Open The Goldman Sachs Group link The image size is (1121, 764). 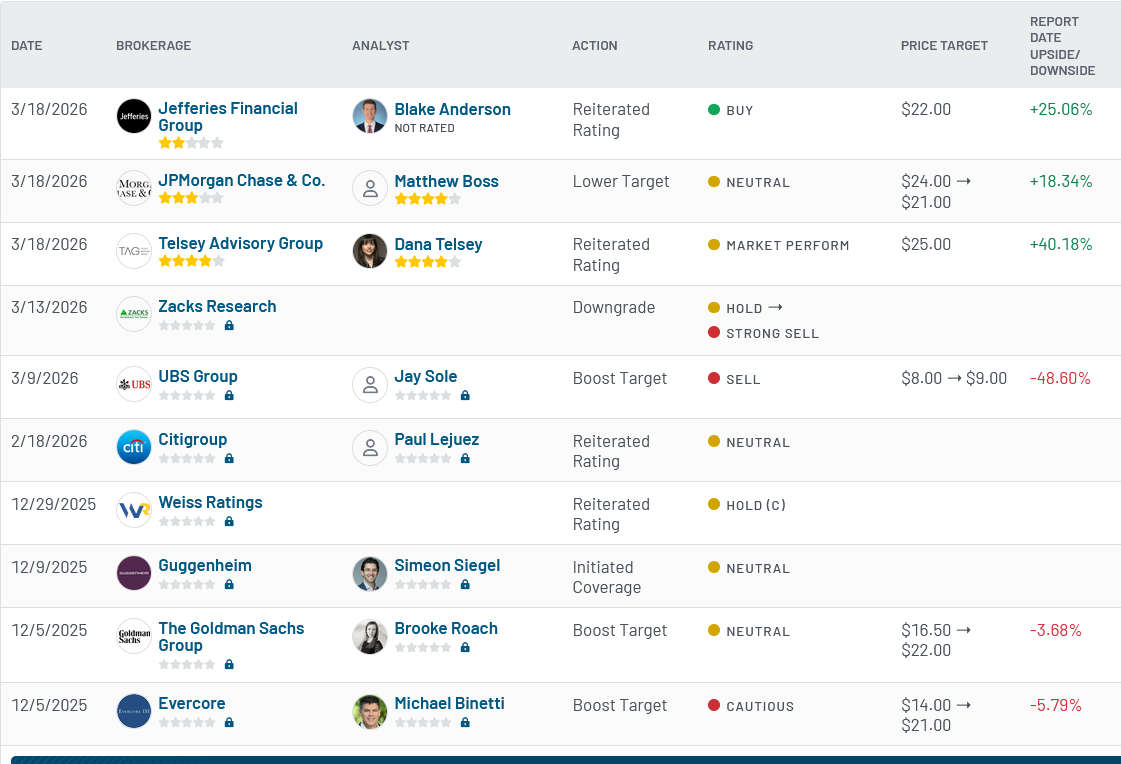[231, 636]
